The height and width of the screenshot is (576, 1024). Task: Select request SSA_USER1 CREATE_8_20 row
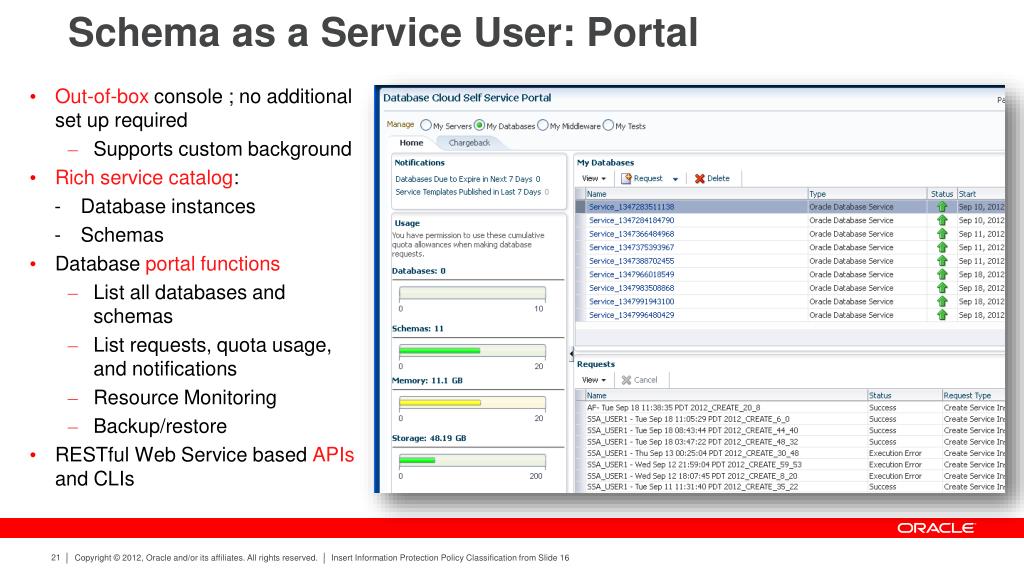click(x=790, y=476)
